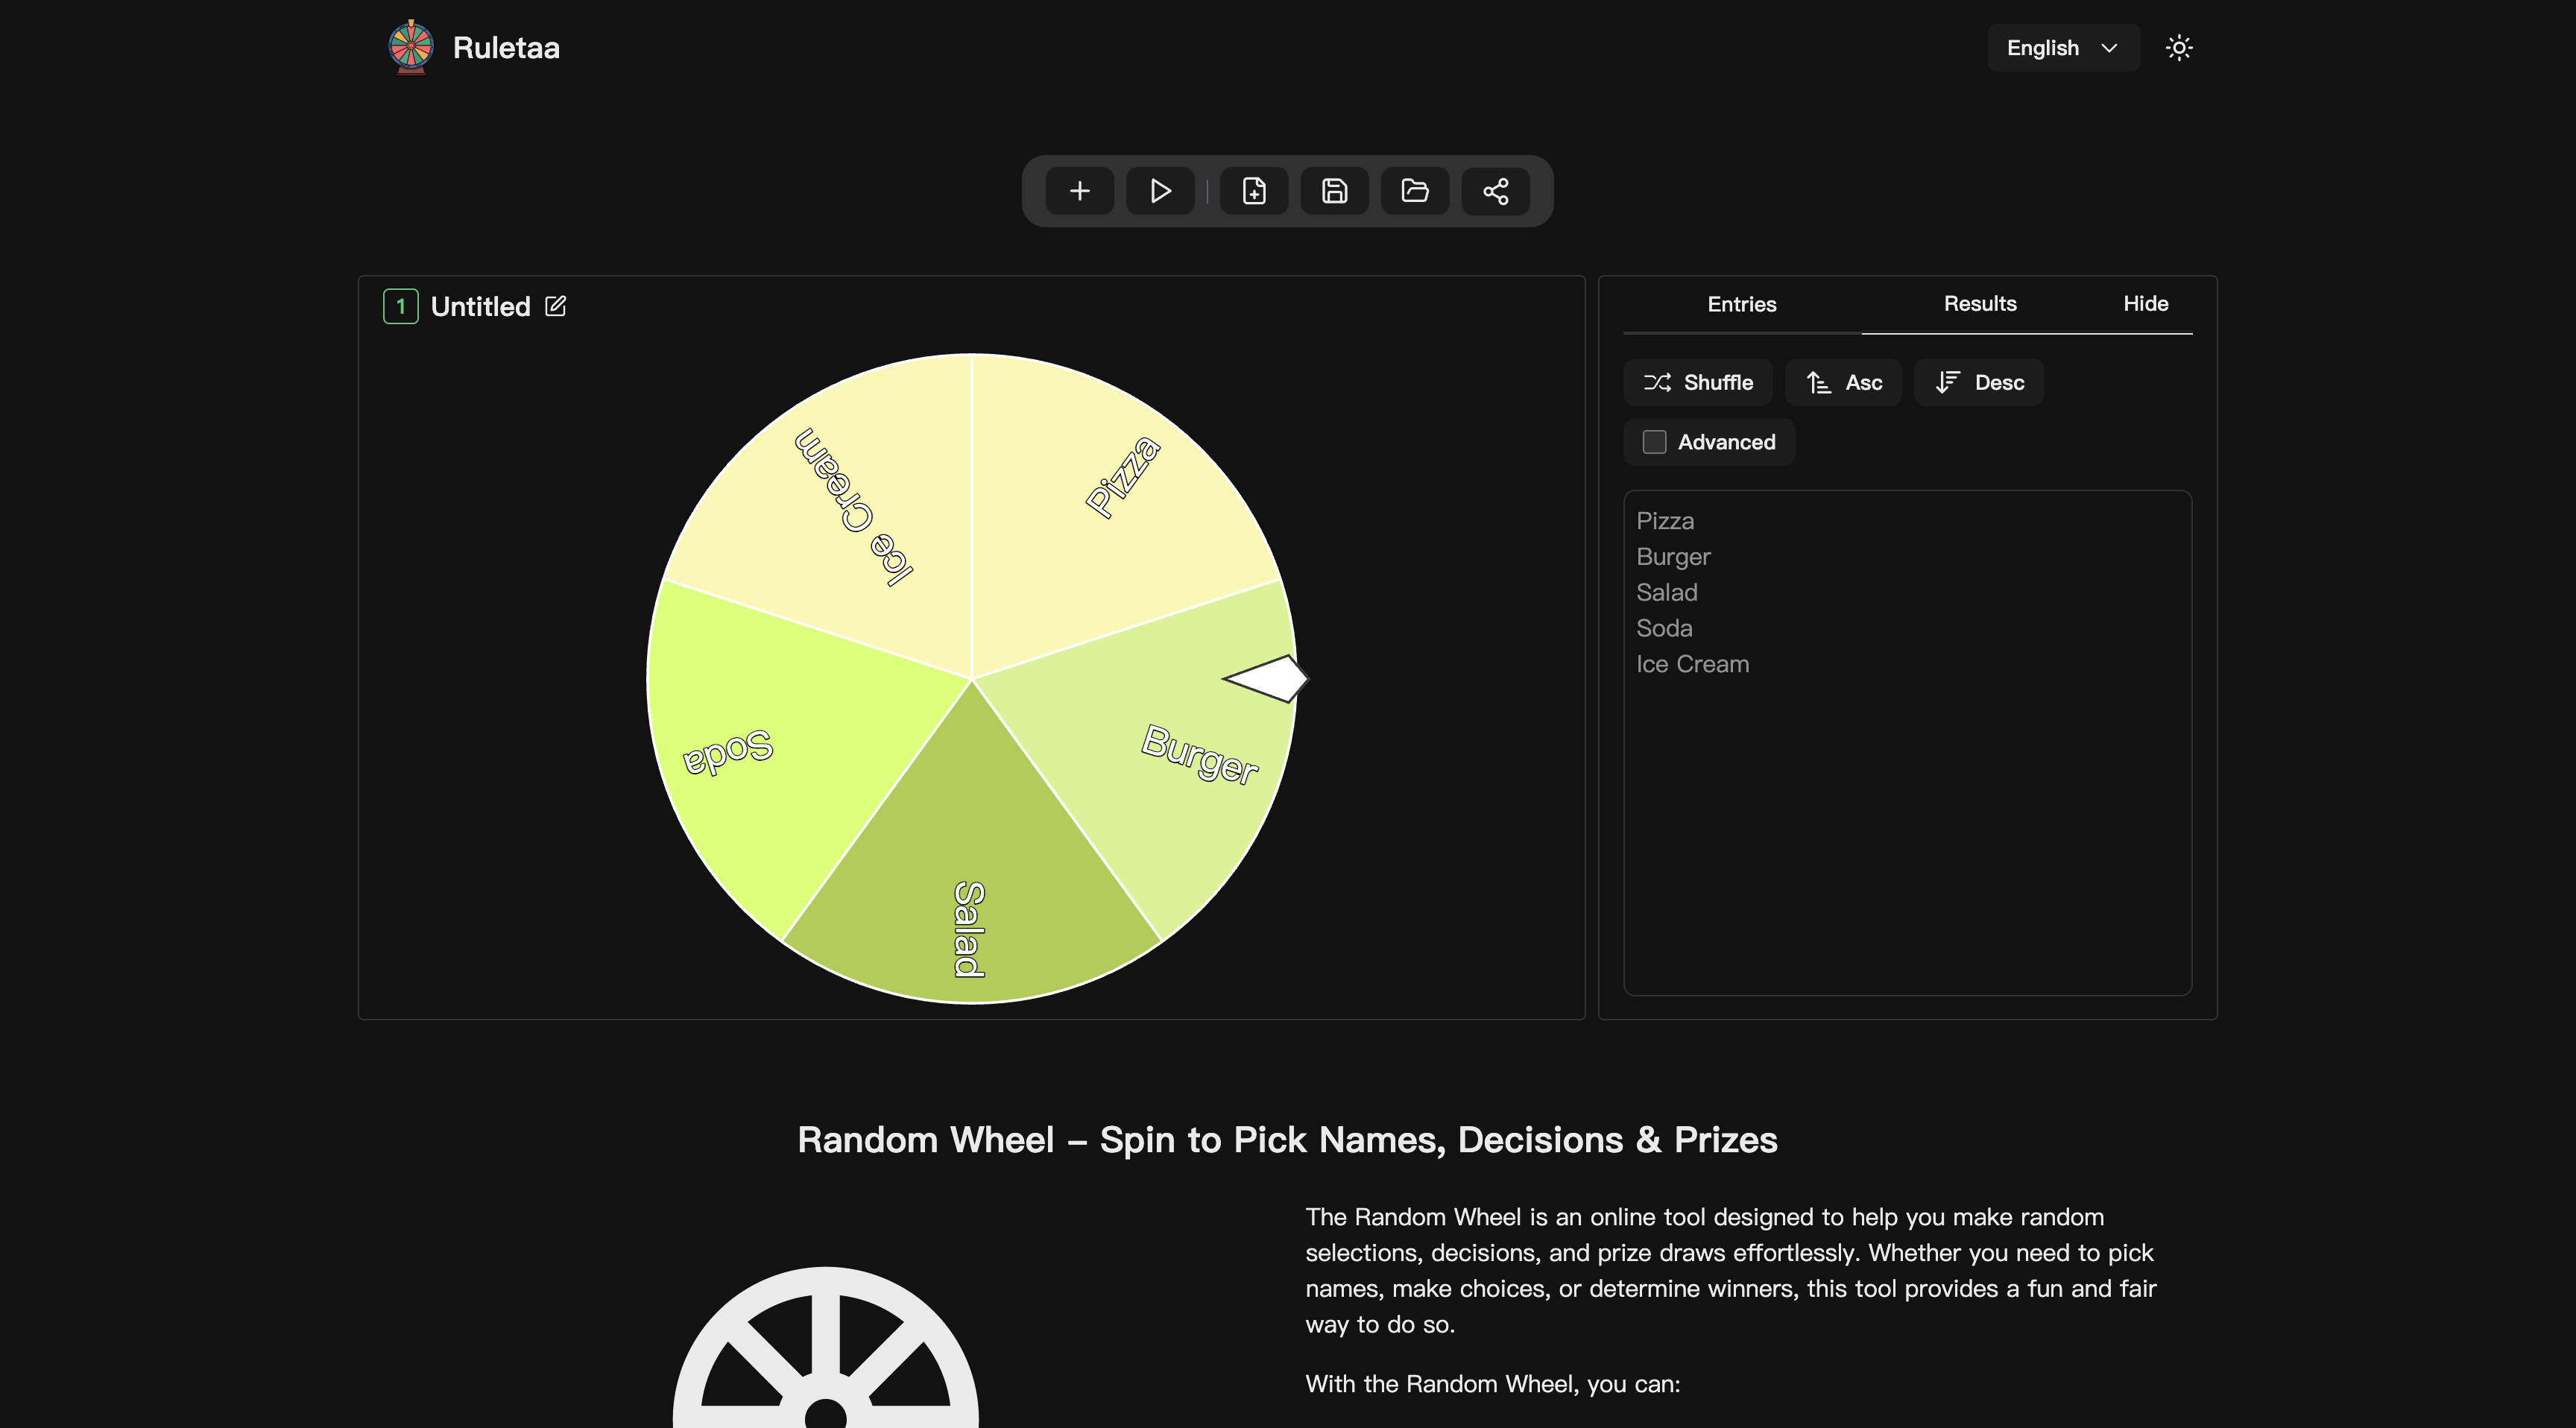2576x1428 pixels.
Task: Click Hide to collapse the entries panel
Action: click(2145, 304)
